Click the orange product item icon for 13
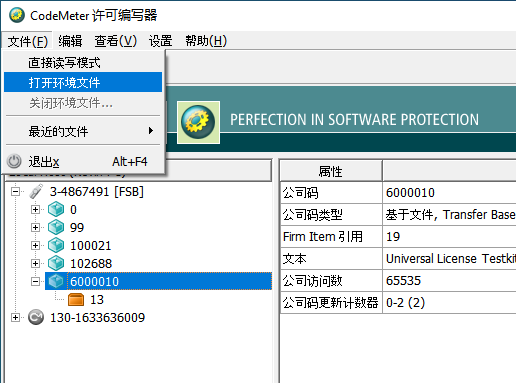 [76, 300]
